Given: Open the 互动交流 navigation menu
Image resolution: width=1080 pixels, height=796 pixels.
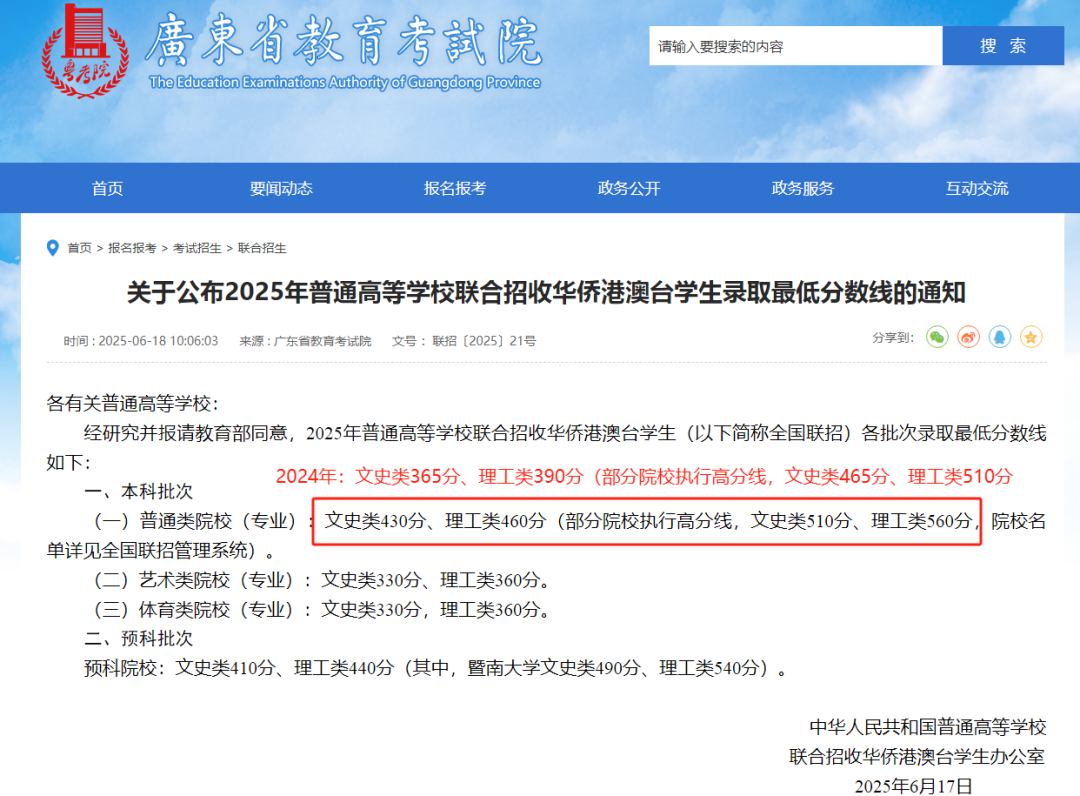Looking at the screenshot, I should (977, 188).
